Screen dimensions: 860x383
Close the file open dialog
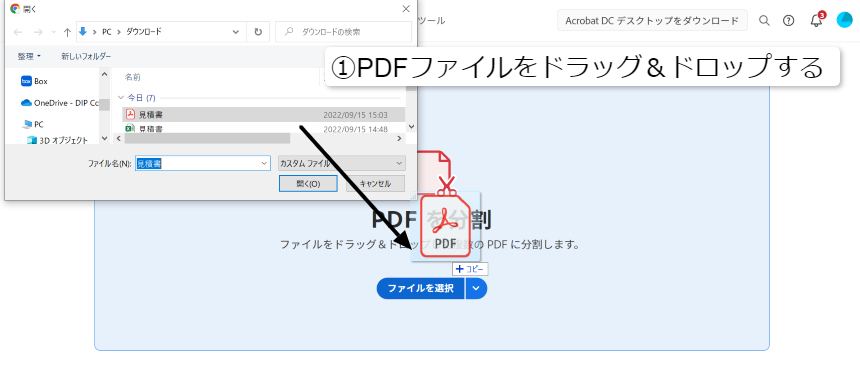[x=406, y=9]
